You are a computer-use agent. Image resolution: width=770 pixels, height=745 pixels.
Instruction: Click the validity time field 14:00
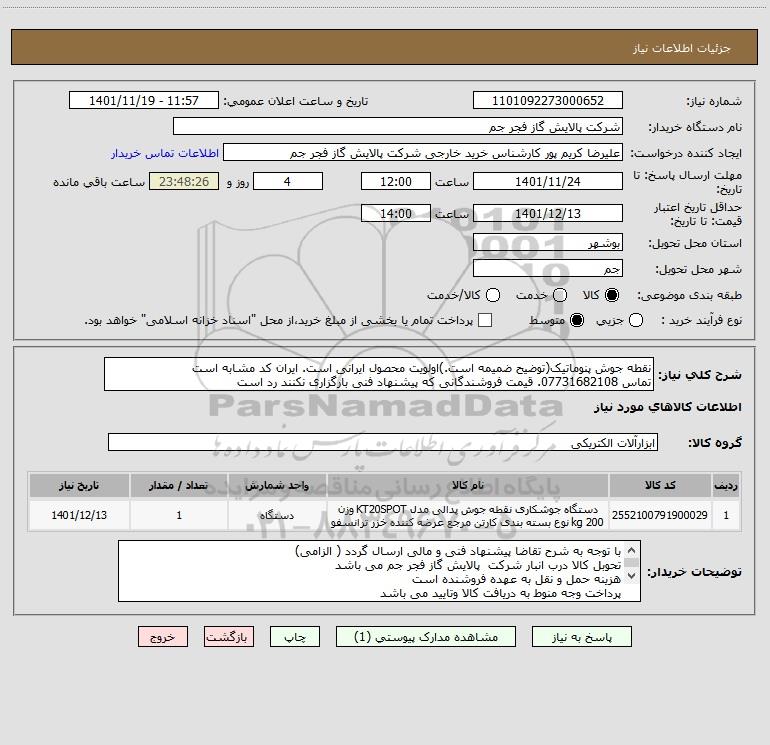396,214
